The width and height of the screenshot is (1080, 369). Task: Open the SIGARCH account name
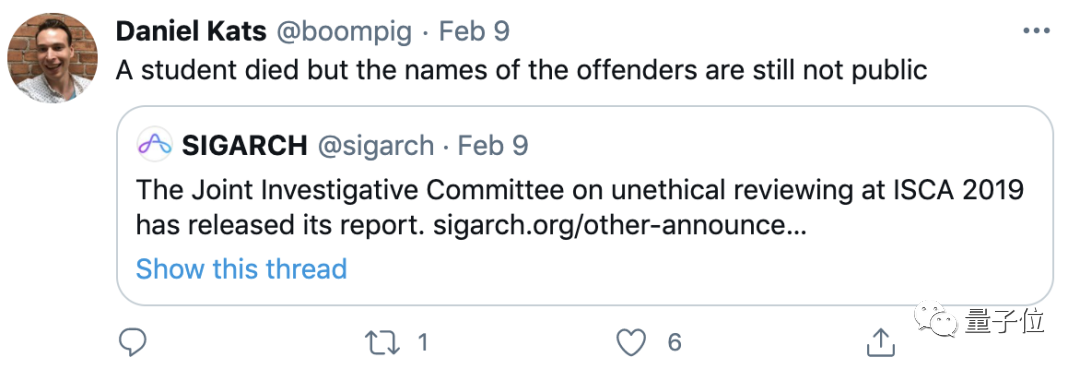245,145
